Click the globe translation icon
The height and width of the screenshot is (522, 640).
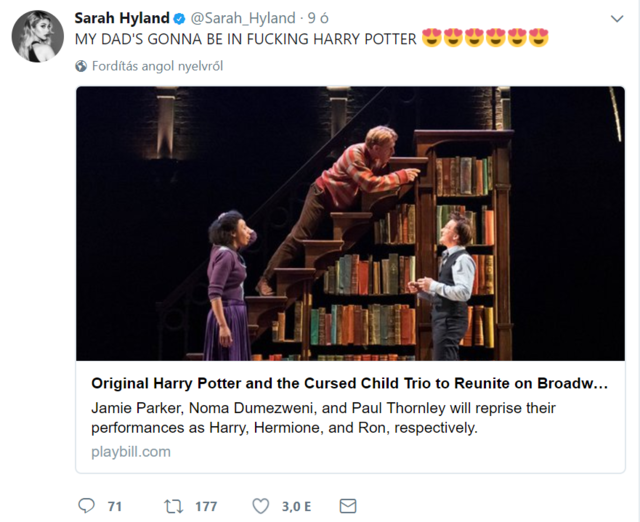[x=81, y=66]
